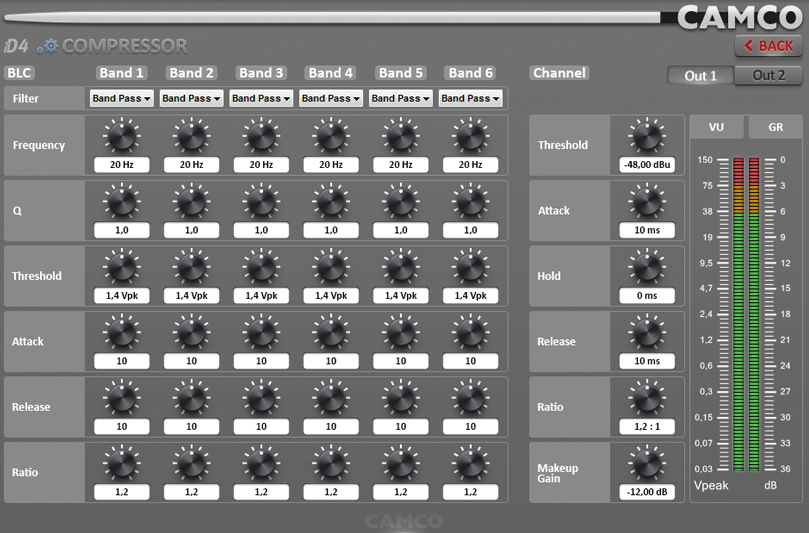This screenshot has height=533, width=809.
Task: Click the Band 2 Attack knob
Action: tap(191, 332)
